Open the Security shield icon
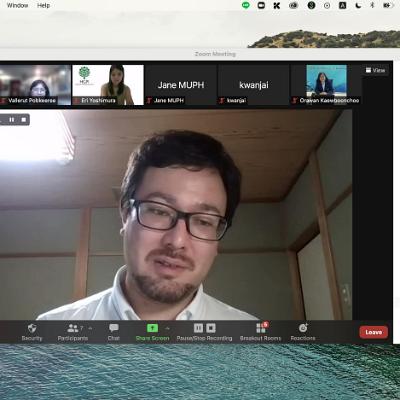This screenshot has height=400, width=400. (x=32, y=328)
